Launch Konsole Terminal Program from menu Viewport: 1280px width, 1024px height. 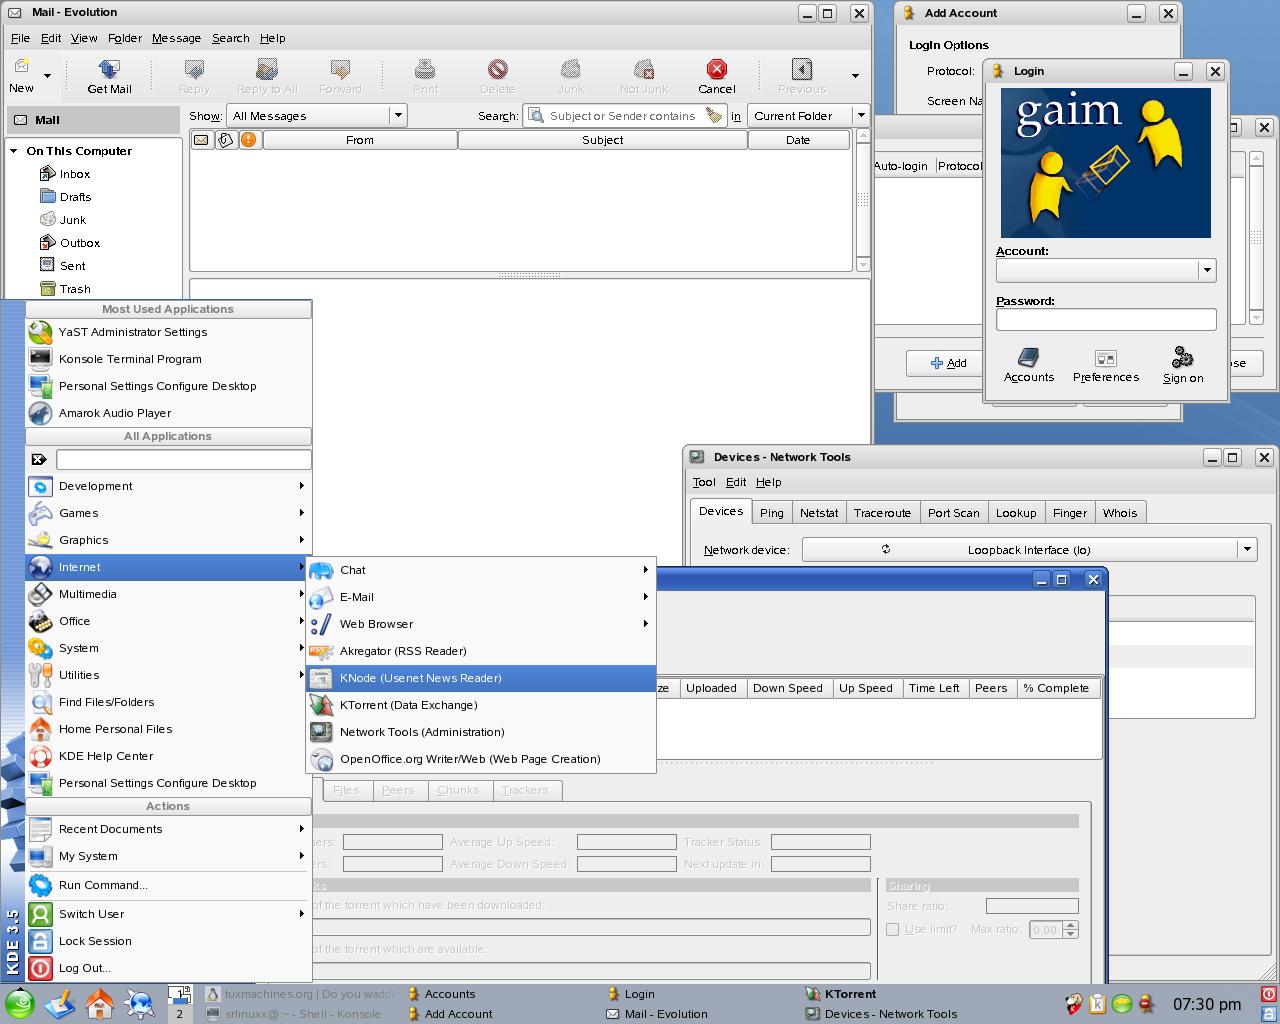pos(168,359)
